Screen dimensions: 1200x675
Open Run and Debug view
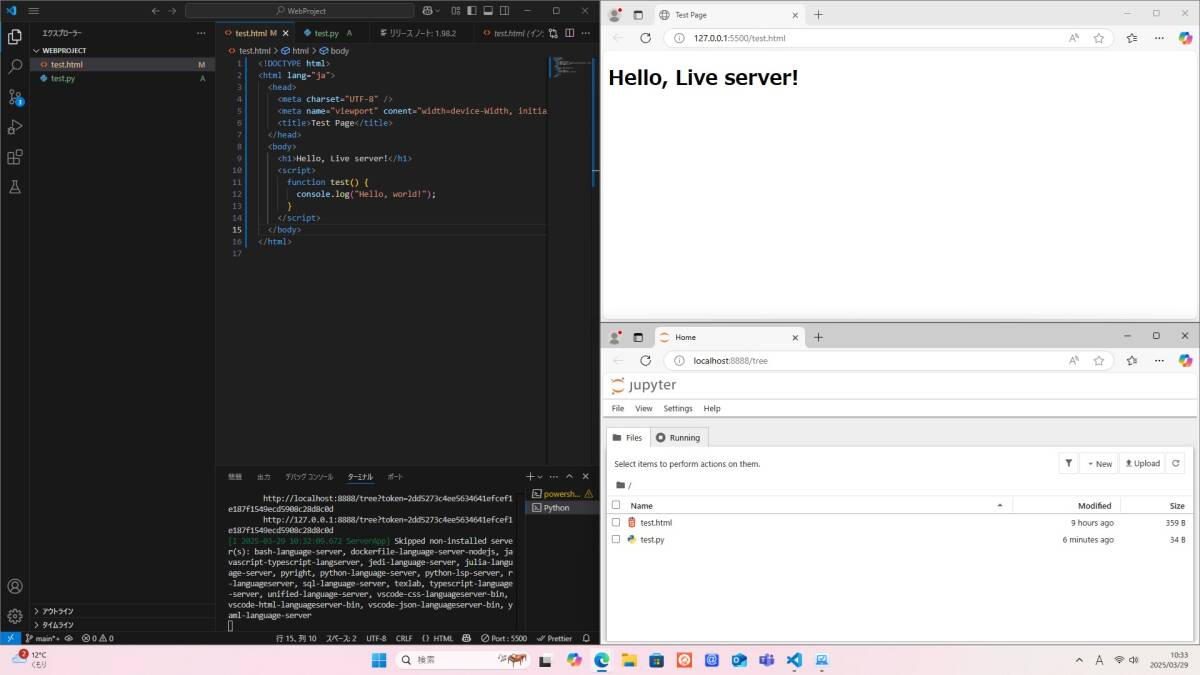click(x=15, y=127)
